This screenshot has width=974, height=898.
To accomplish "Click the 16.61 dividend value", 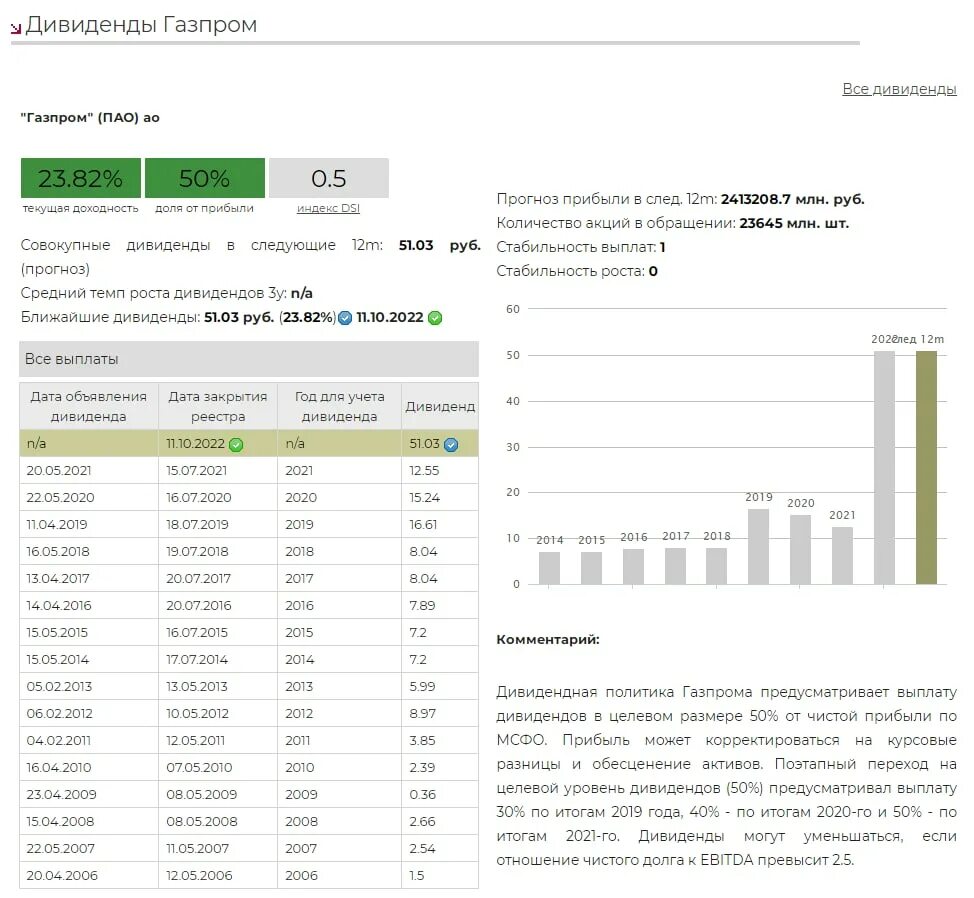I will pos(423,525).
